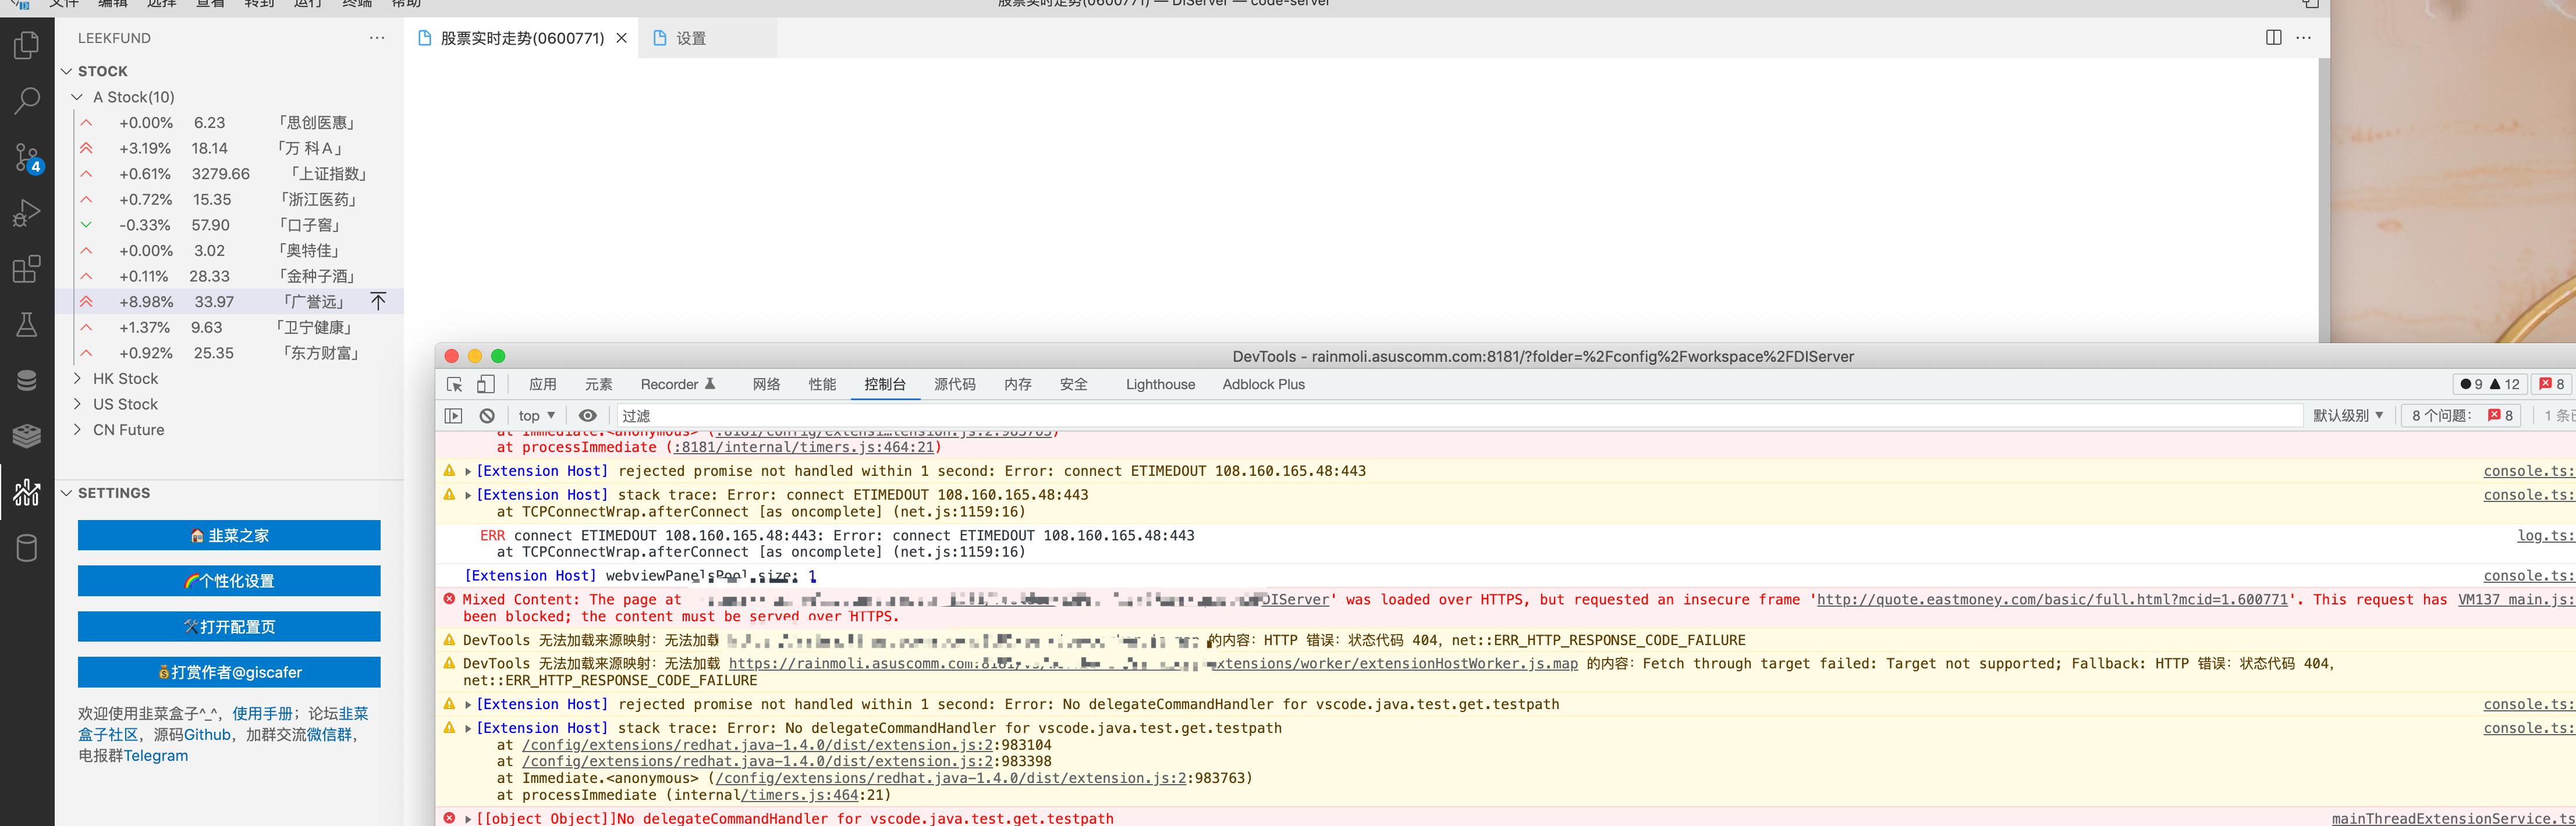
Task: Open the console sidebar panel toggle
Action: click(453, 415)
